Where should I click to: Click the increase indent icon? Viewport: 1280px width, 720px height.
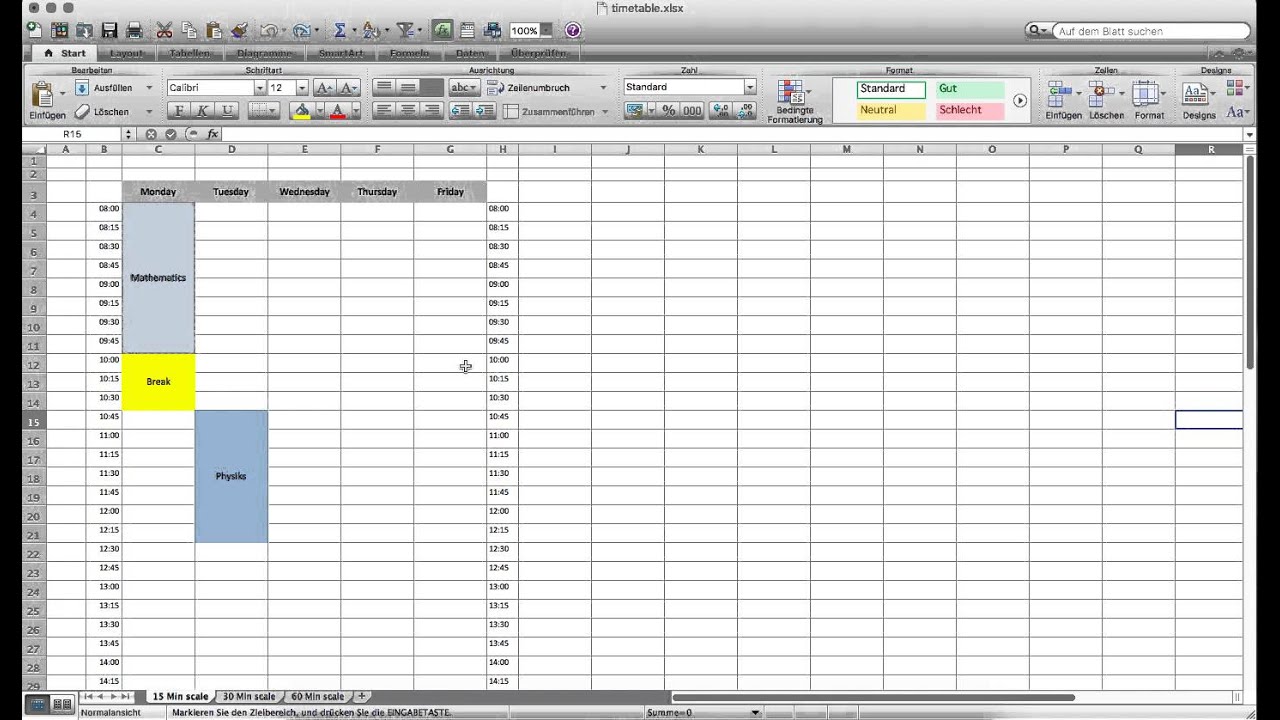click(484, 111)
